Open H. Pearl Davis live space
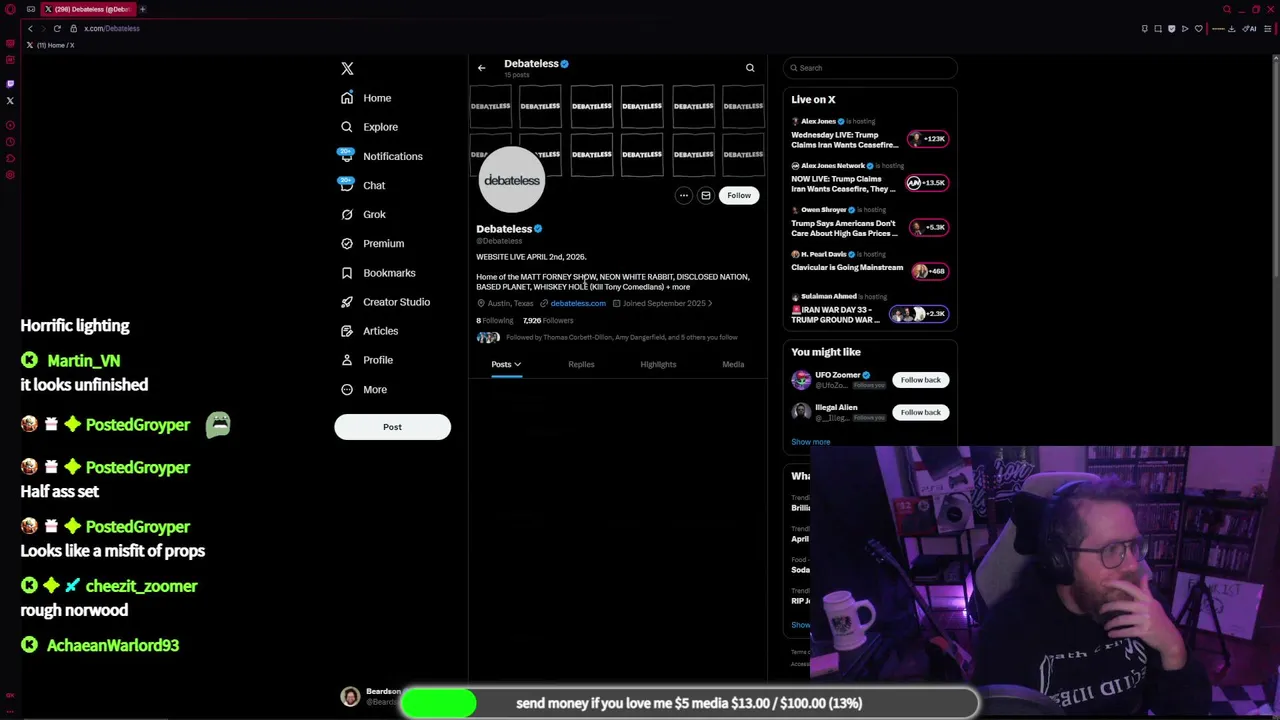The width and height of the screenshot is (1280, 720). pyautogui.click(x=870, y=264)
